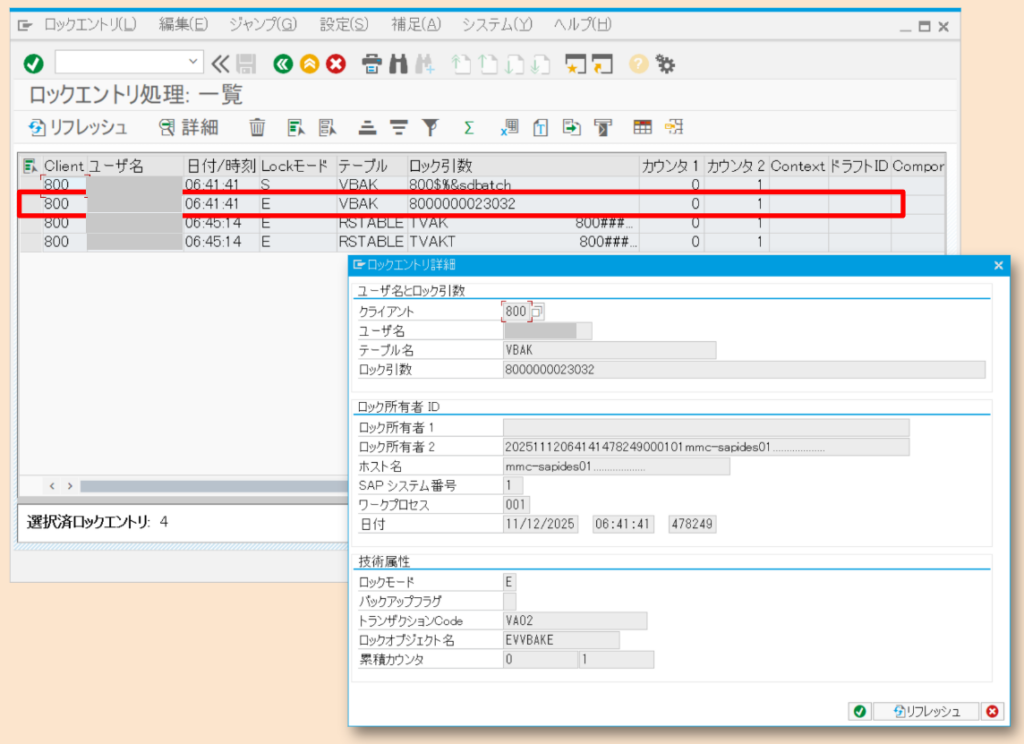Confirm the detail dialog with the green check
1024x744 pixels.
pyautogui.click(x=860, y=711)
